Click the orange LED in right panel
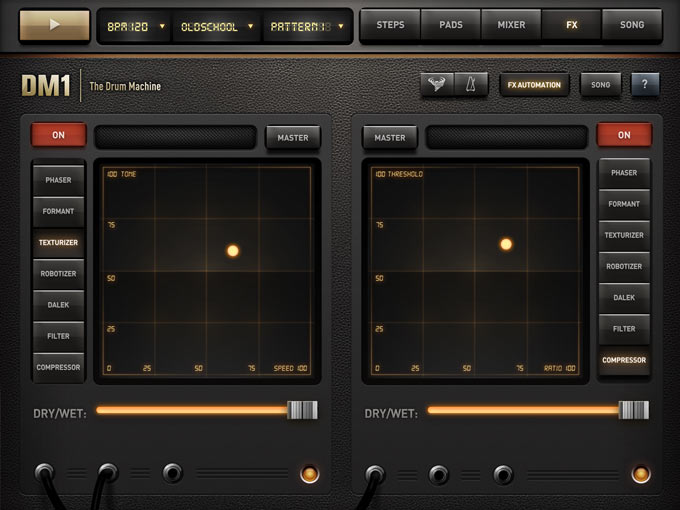680x510 pixels. tap(641, 474)
